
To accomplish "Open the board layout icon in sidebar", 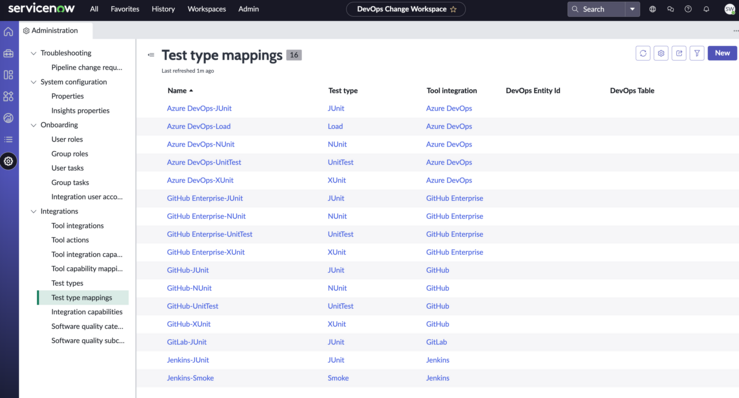I will [x=8, y=75].
